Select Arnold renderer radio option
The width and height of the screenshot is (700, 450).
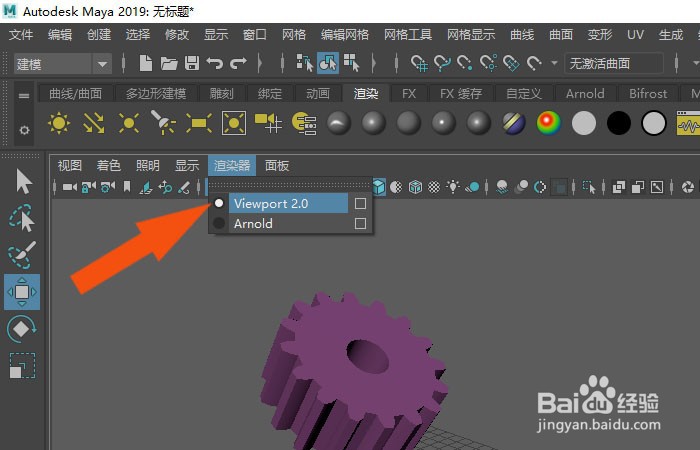tap(219, 223)
